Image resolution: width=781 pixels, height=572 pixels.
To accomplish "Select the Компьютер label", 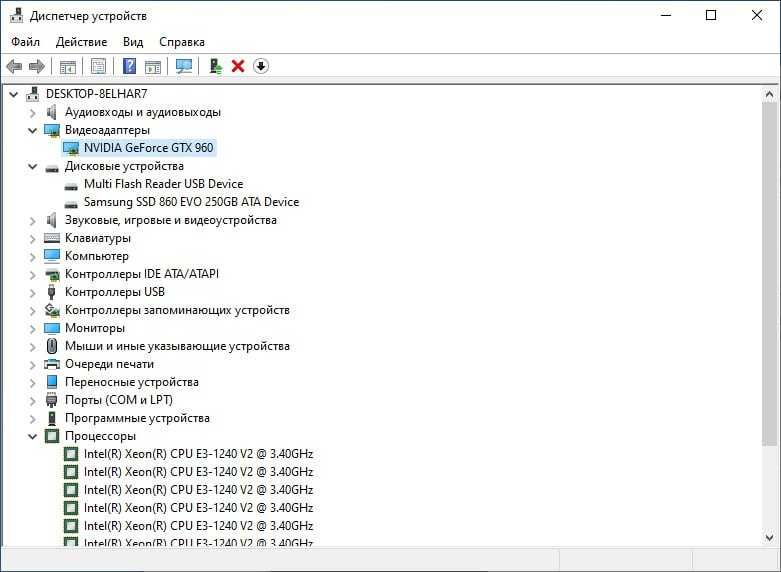I will click(97, 256).
